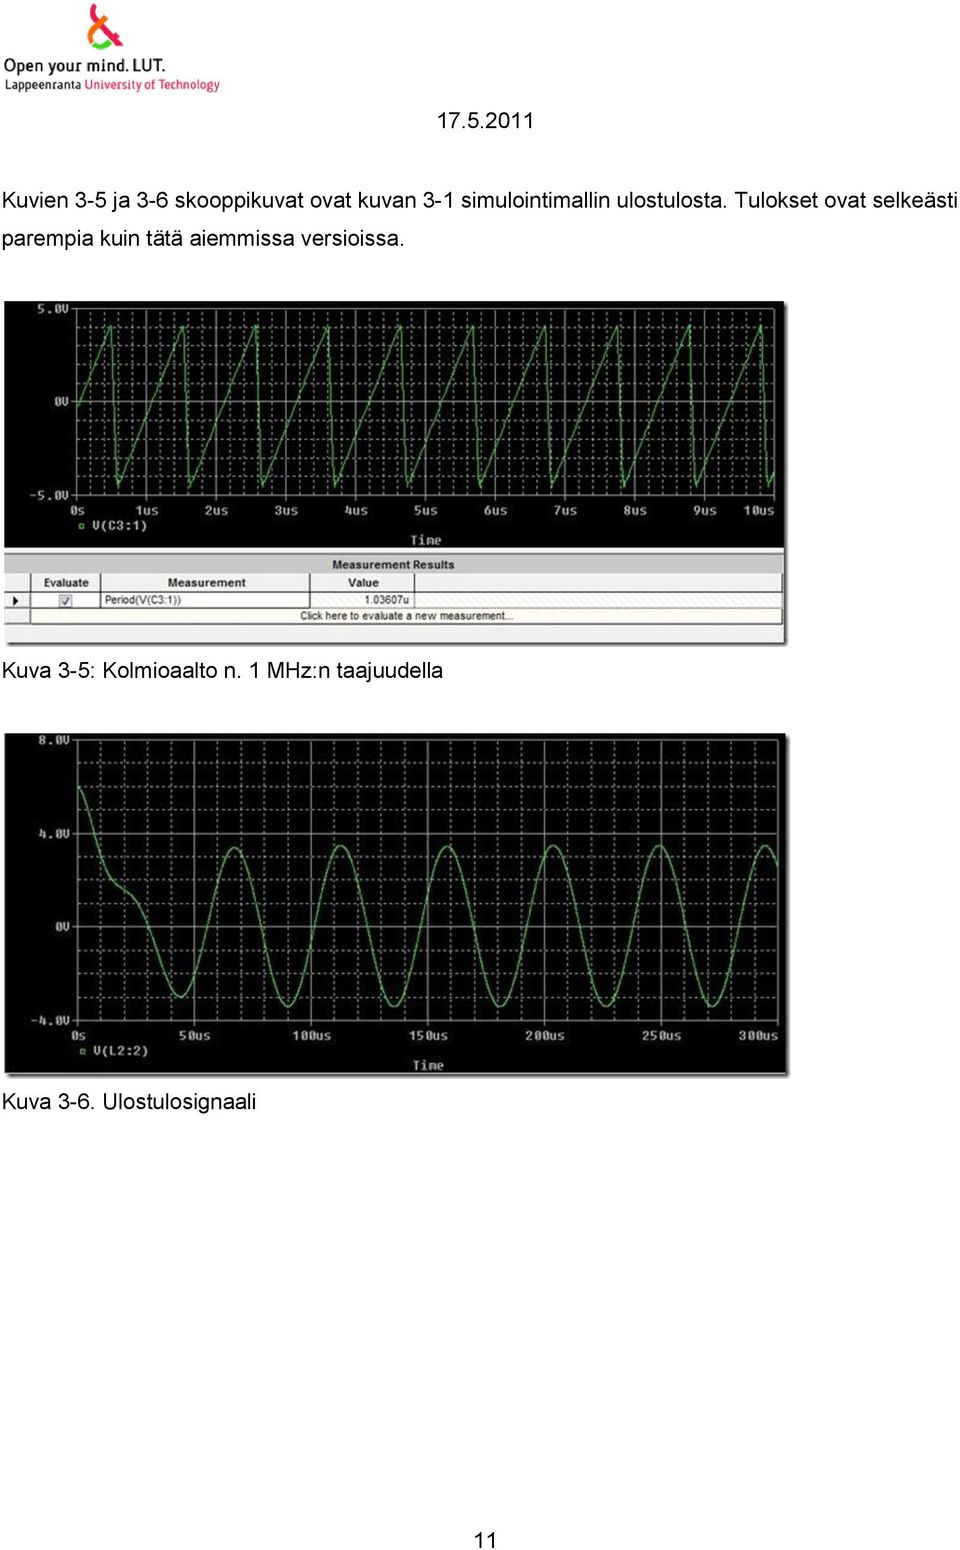Click the Measurement Results title bar
The height and width of the screenshot is (1550, 960).
393,565
